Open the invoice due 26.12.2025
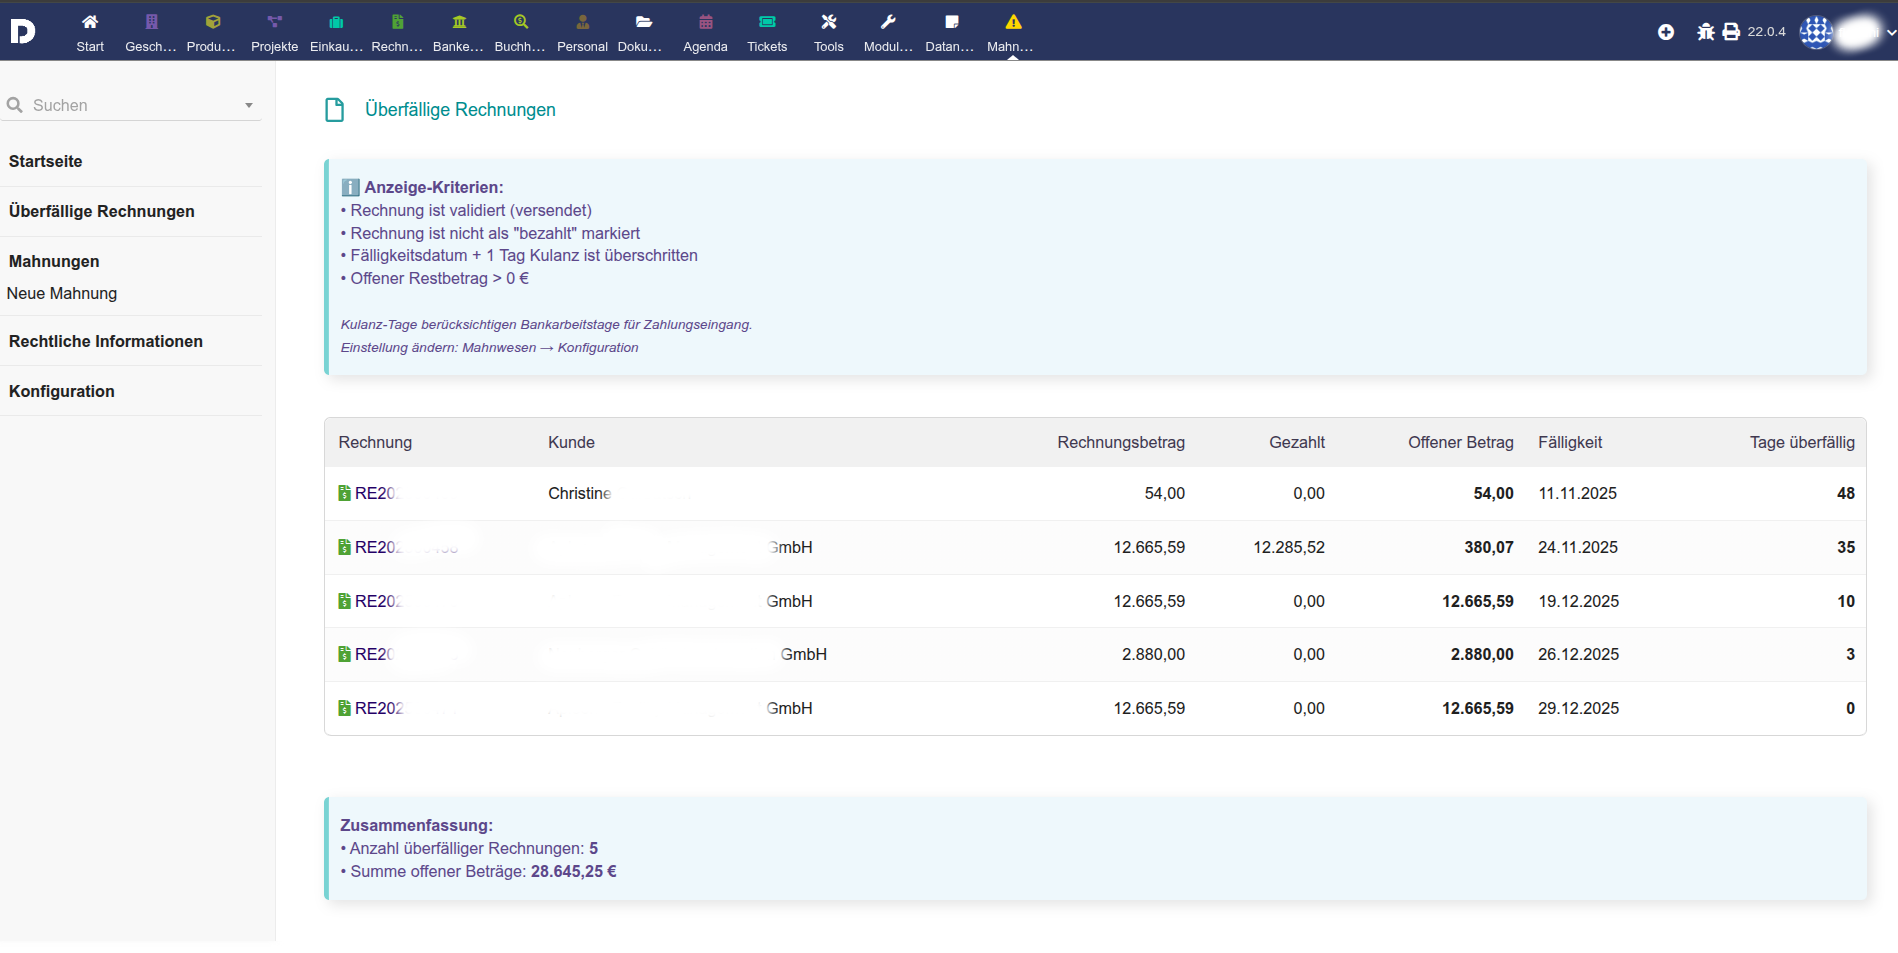This screenshot has height=953, width=1898. (374, 654)
